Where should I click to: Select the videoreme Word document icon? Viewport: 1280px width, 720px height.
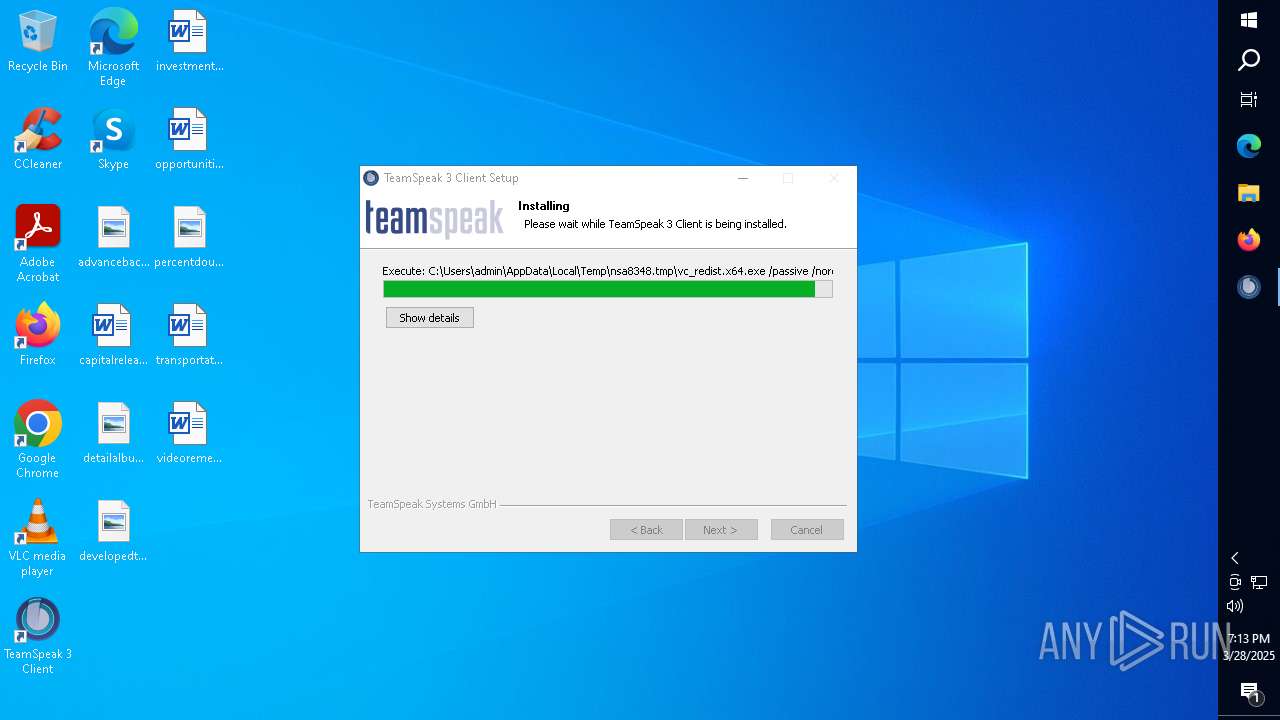pos(189,433)
